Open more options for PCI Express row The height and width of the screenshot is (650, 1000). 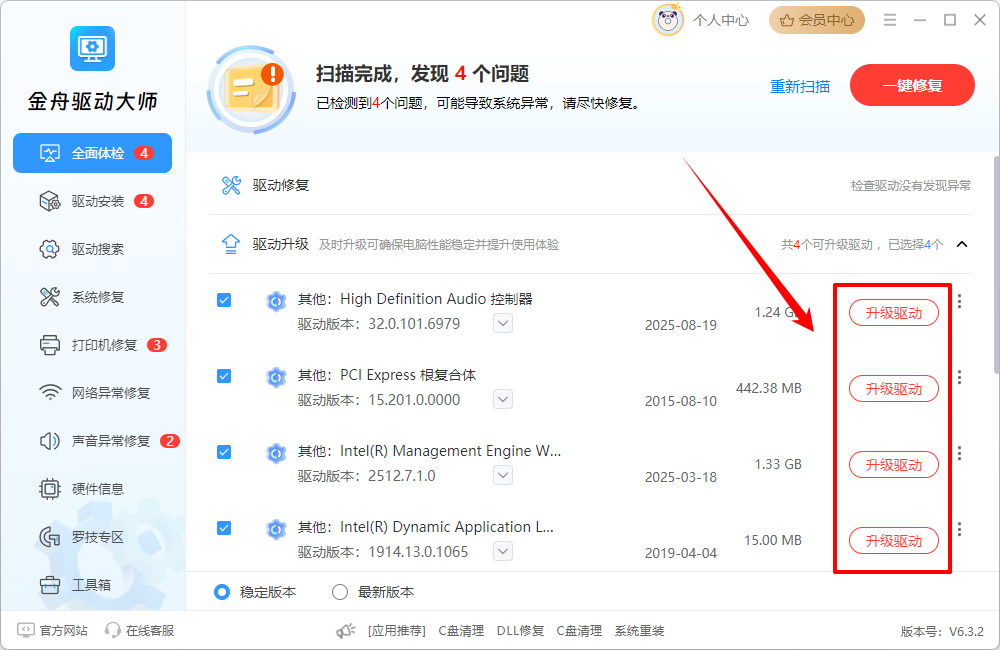point(960,377)
